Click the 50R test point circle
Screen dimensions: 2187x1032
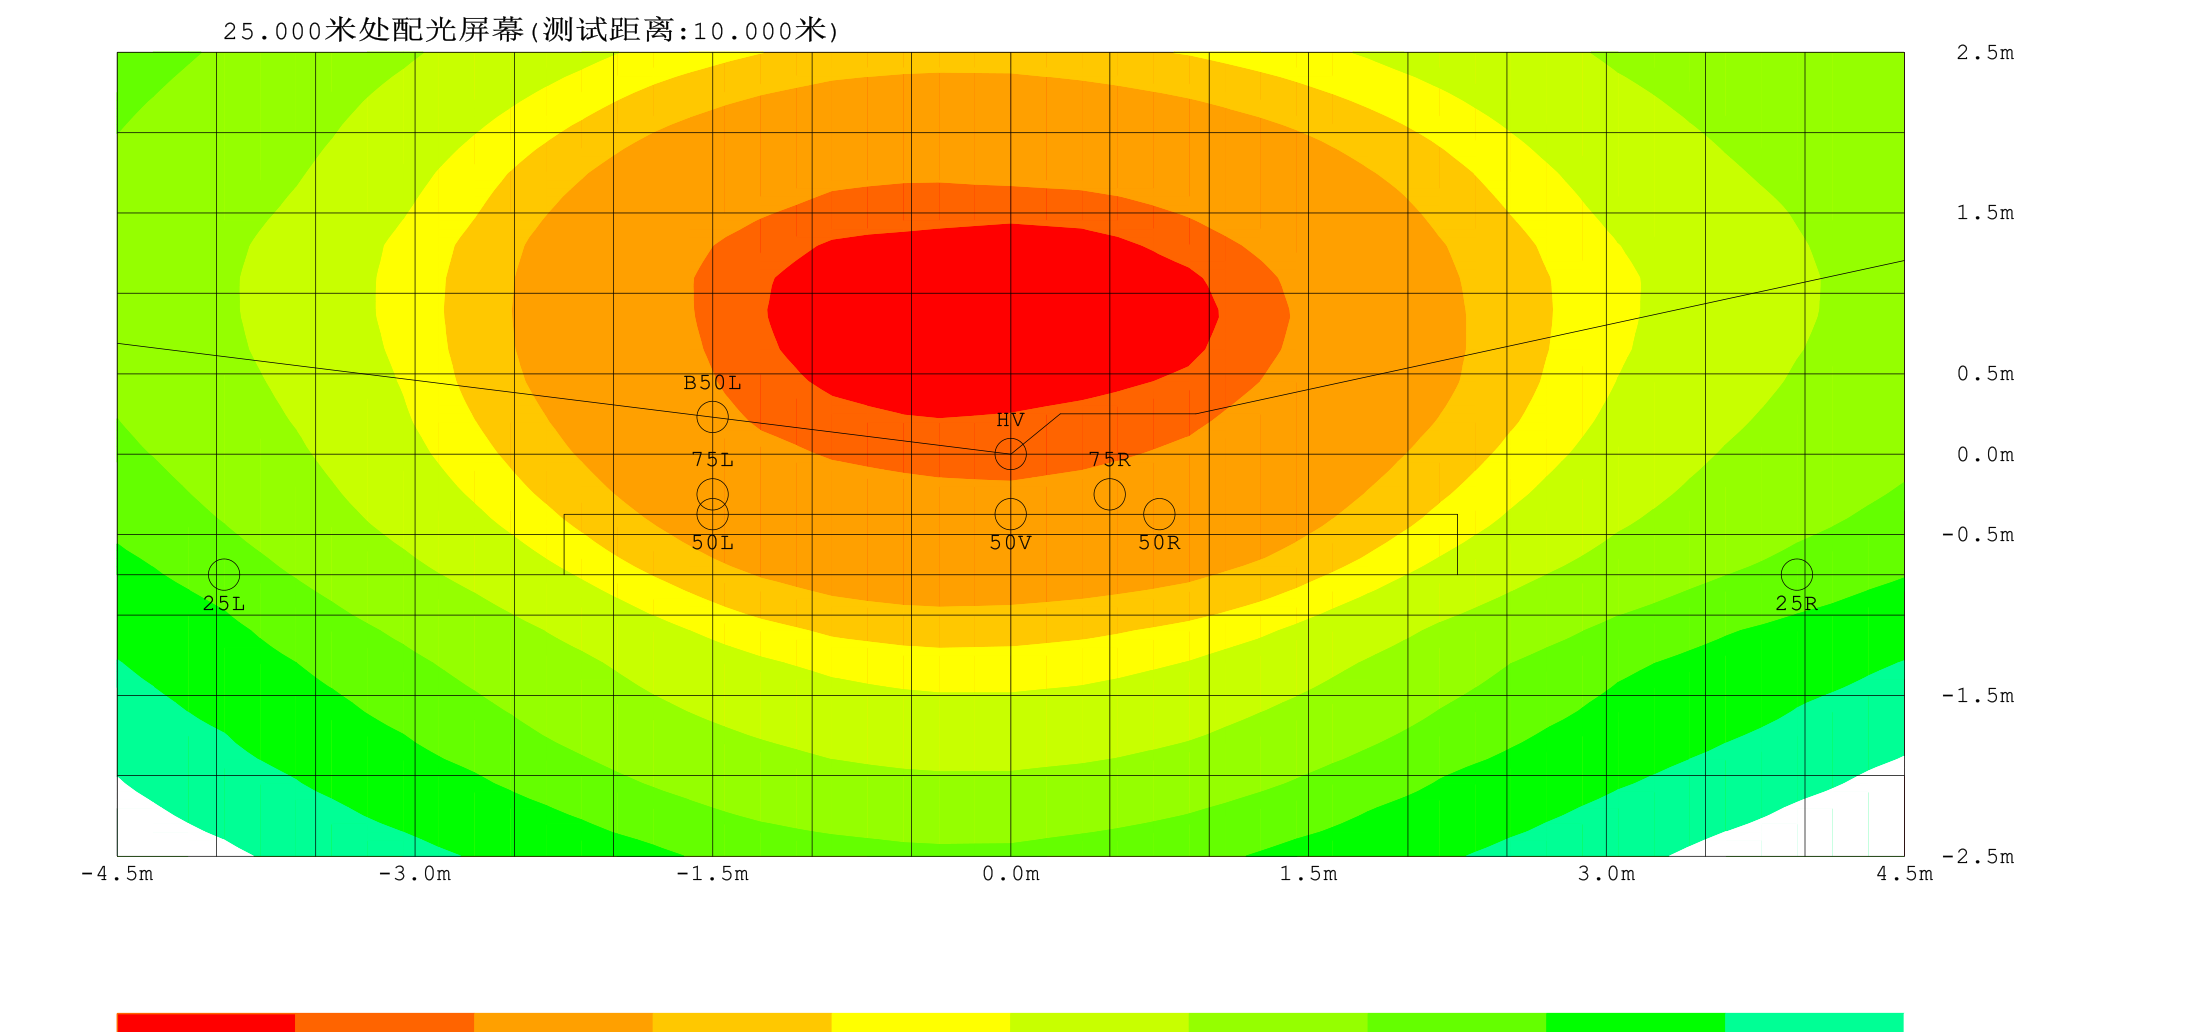[x=1159, y=514]
